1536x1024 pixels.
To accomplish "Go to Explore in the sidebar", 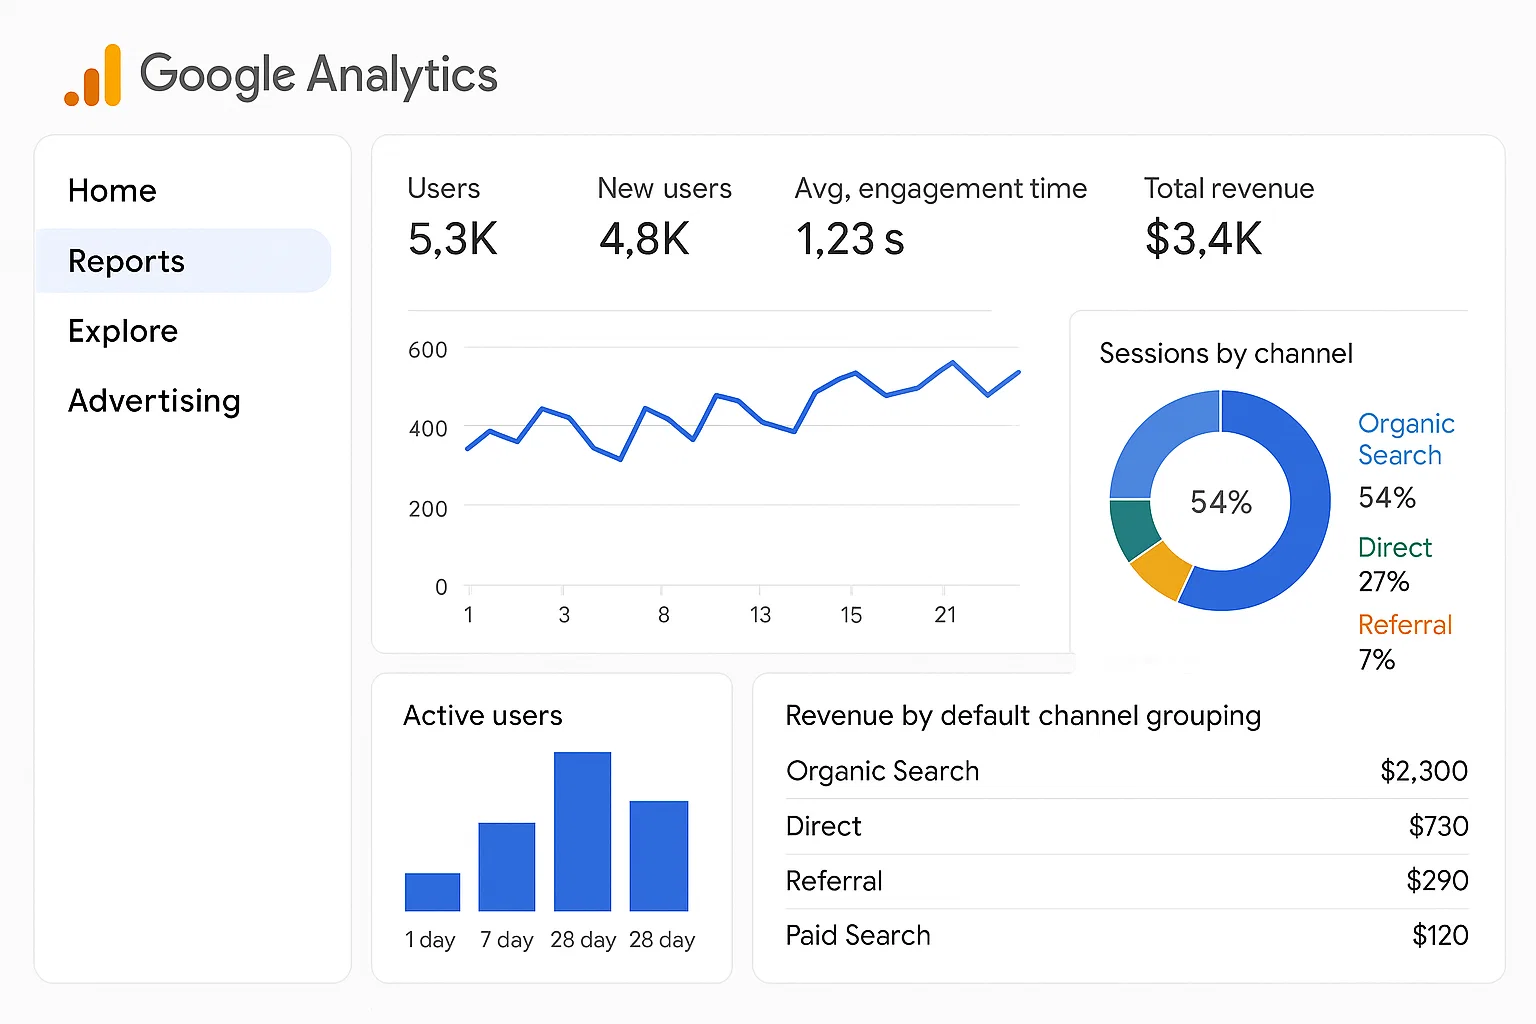I will coord(123,331).
